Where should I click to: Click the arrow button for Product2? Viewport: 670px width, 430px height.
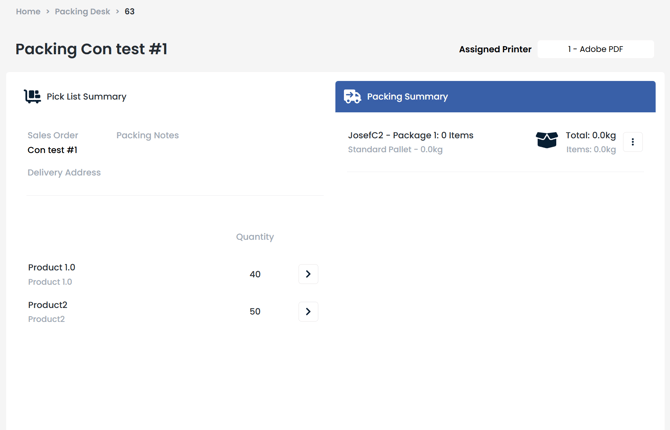tap(308, 312)
